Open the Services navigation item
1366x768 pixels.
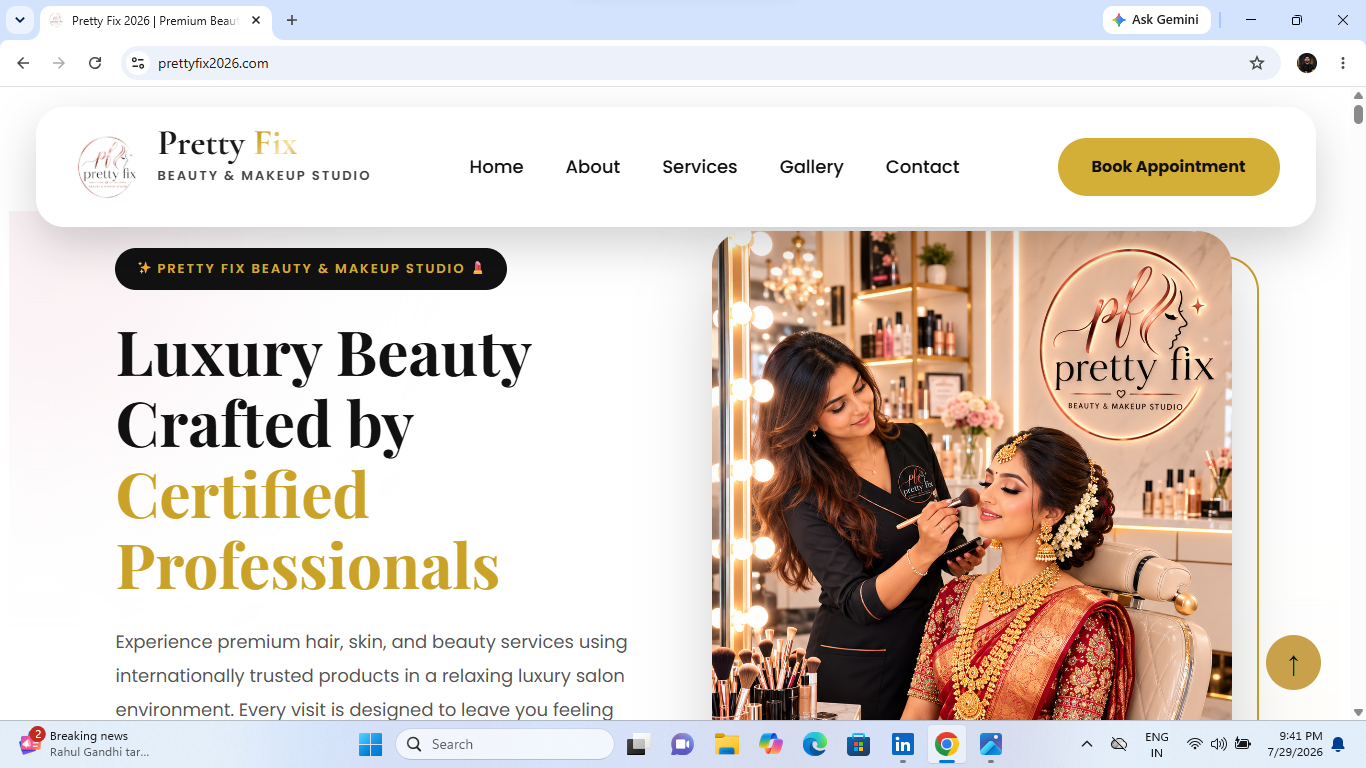pos(700,167)
